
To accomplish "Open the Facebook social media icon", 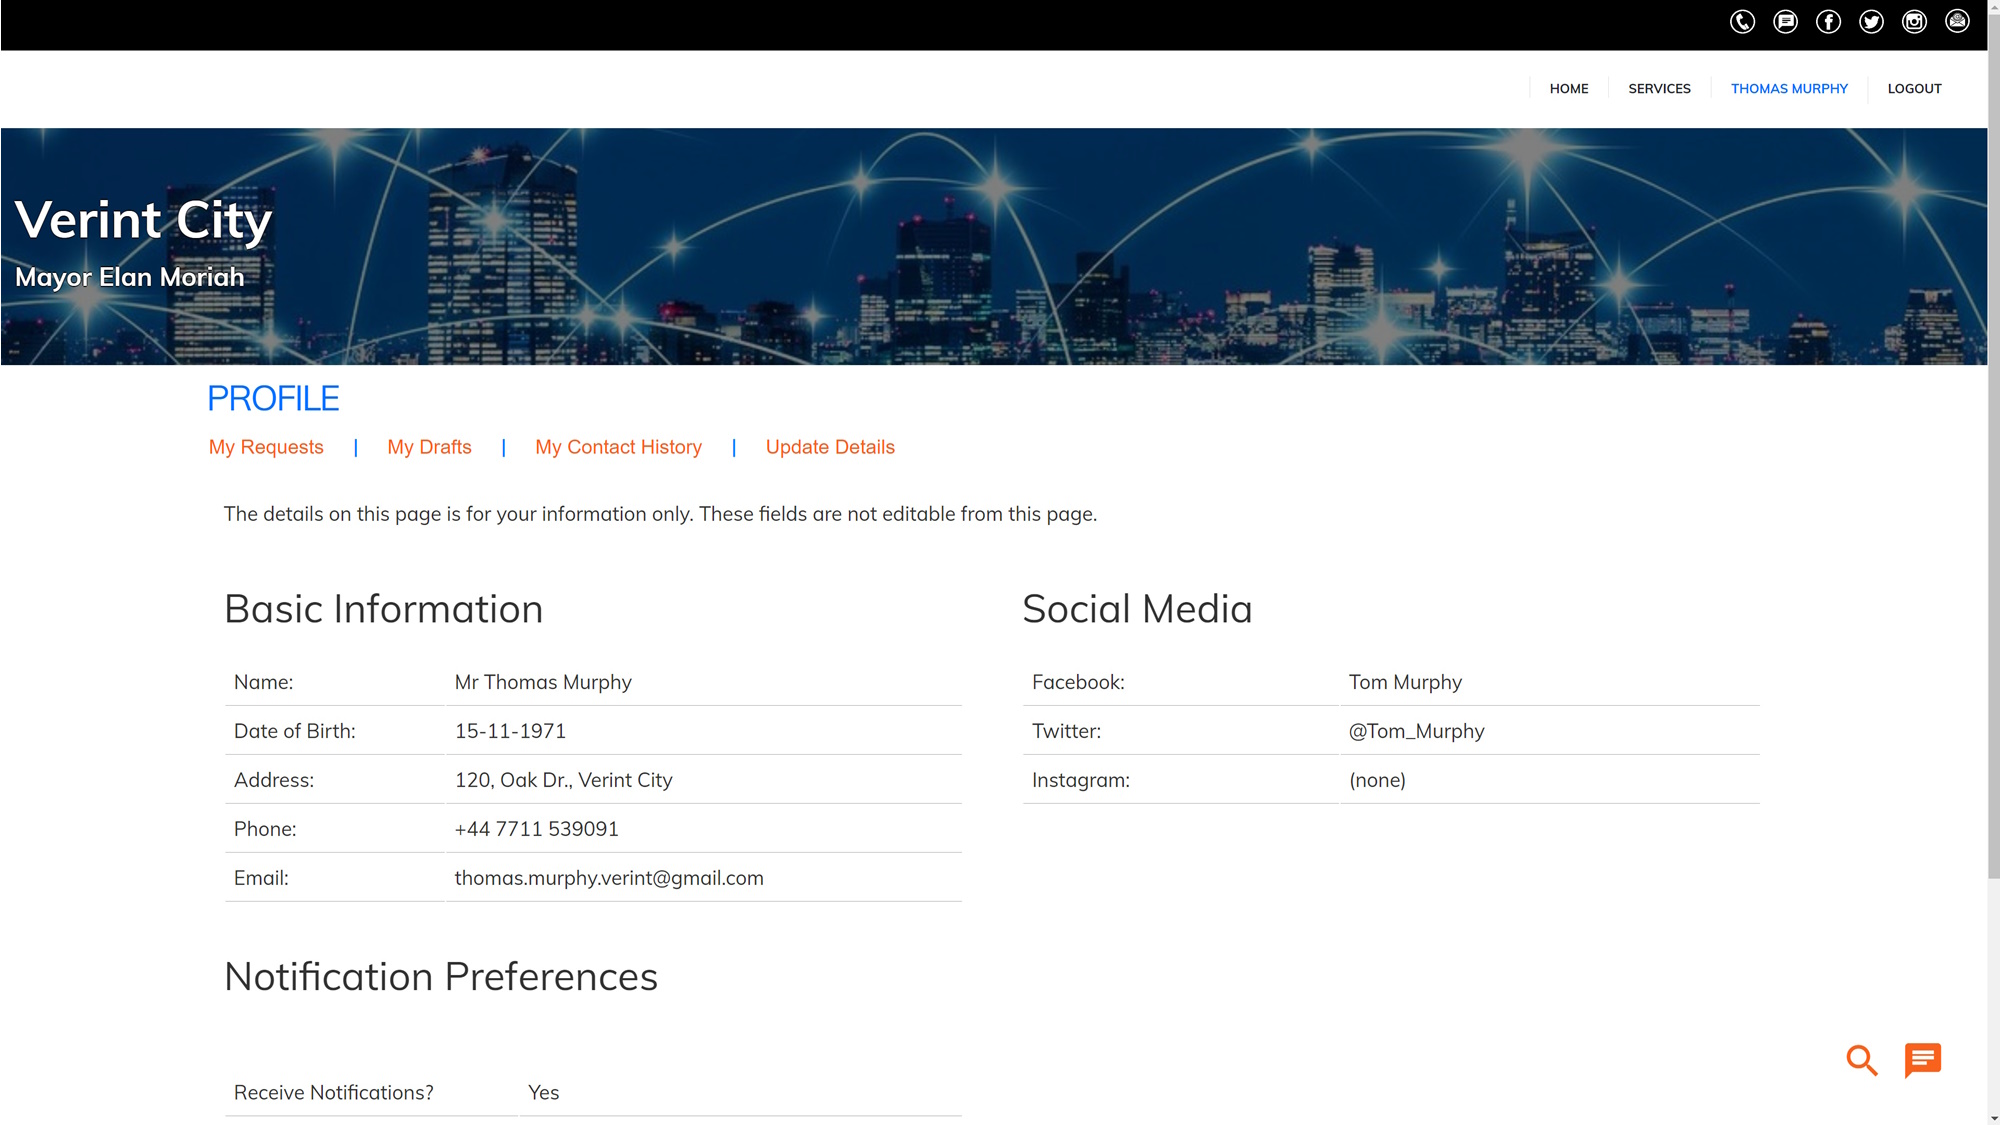I will point(1828,21).
